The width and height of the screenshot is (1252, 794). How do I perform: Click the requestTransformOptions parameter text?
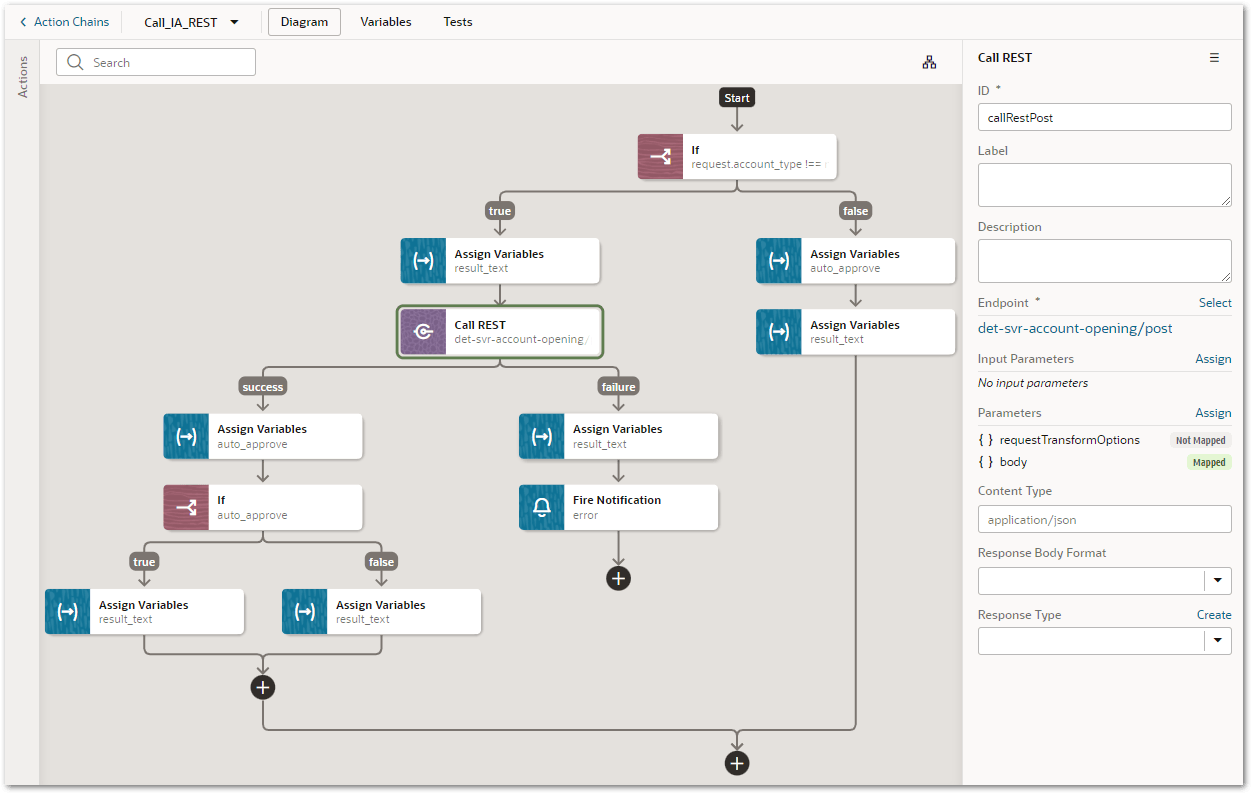[1069, 440]
